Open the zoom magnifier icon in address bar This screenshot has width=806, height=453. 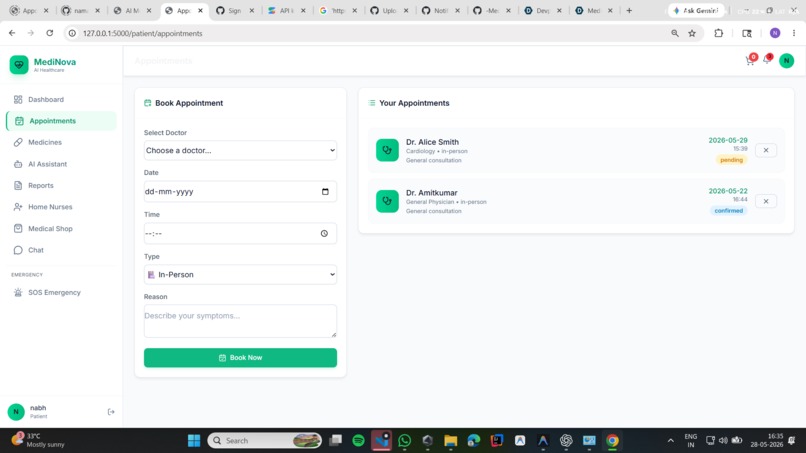tap(674, 33)
